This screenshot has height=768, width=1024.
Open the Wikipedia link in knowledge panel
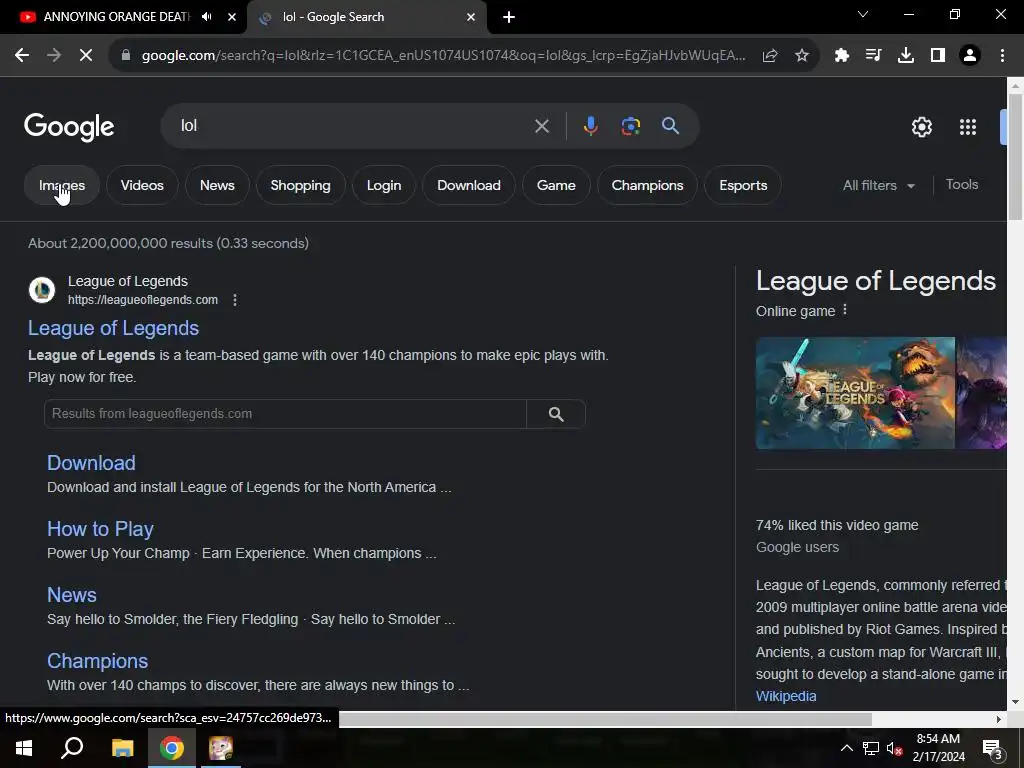[786, 696]
